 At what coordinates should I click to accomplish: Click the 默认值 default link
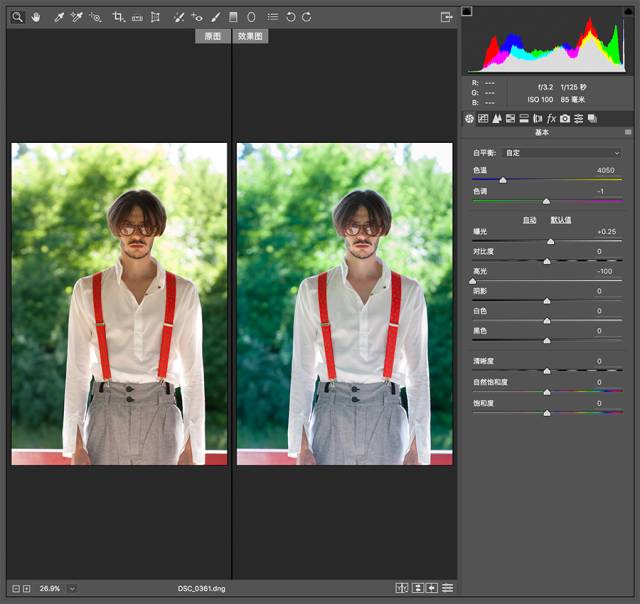click(x=561, y=220)
